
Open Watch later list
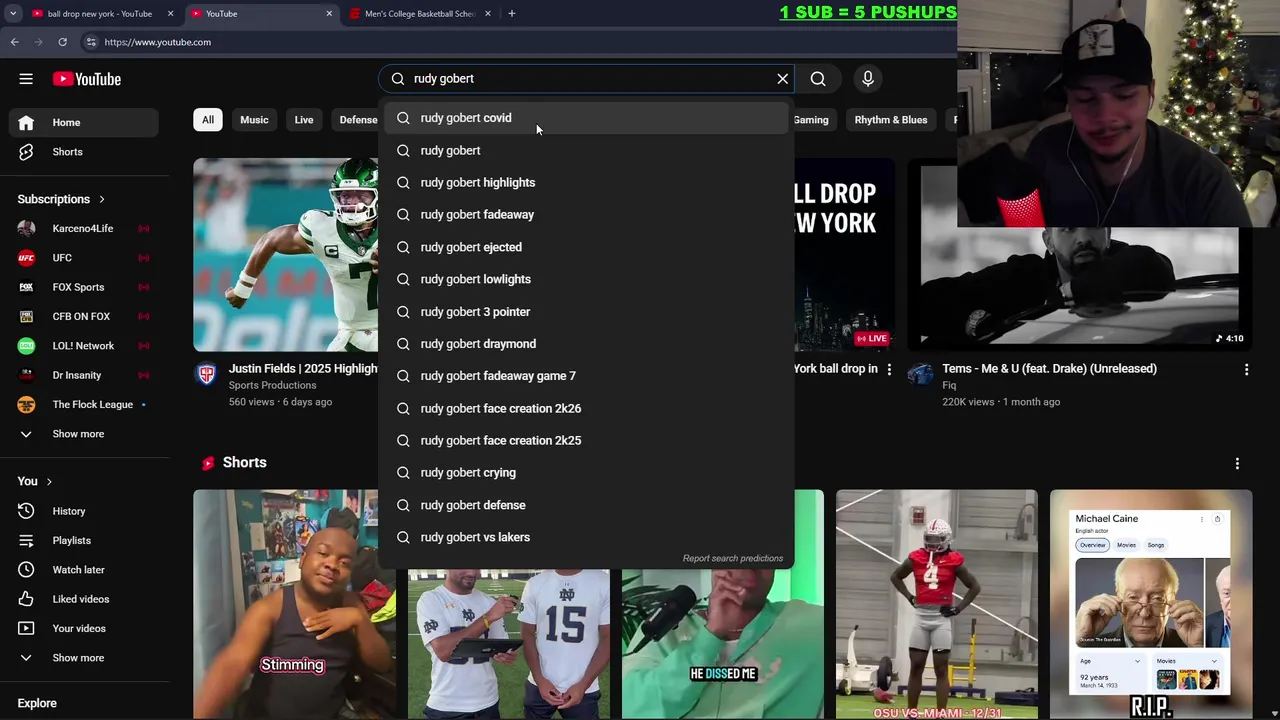click(84, 570)
